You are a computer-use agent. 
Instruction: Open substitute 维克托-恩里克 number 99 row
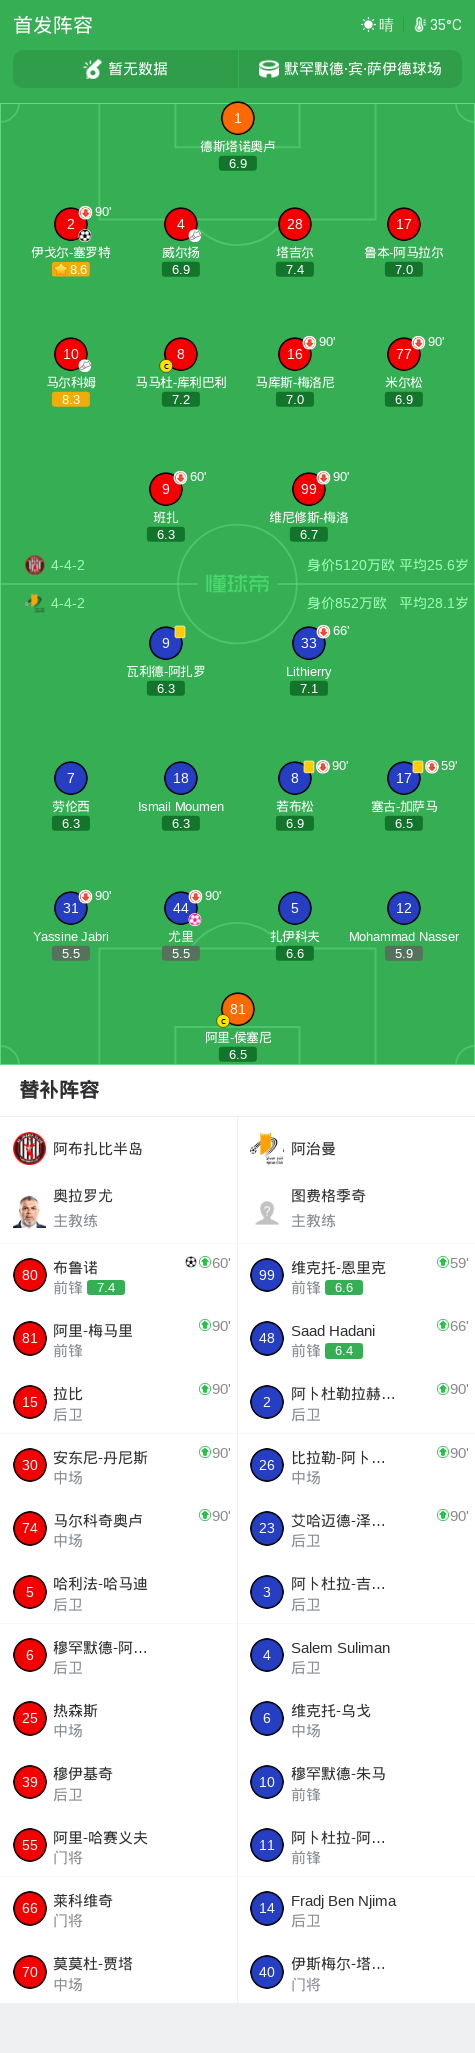pyautogui.click(x=356, y=1276)
